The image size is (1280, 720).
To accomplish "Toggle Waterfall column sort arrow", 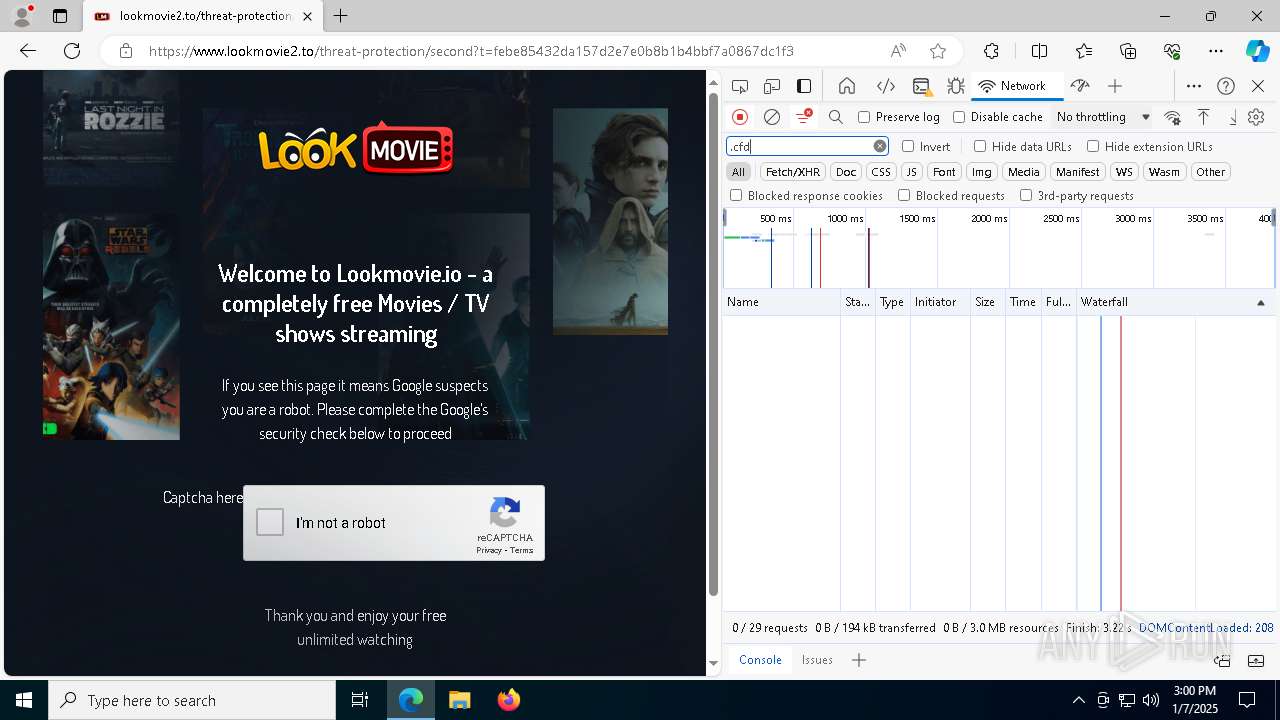I will [x=1260, y=302].
